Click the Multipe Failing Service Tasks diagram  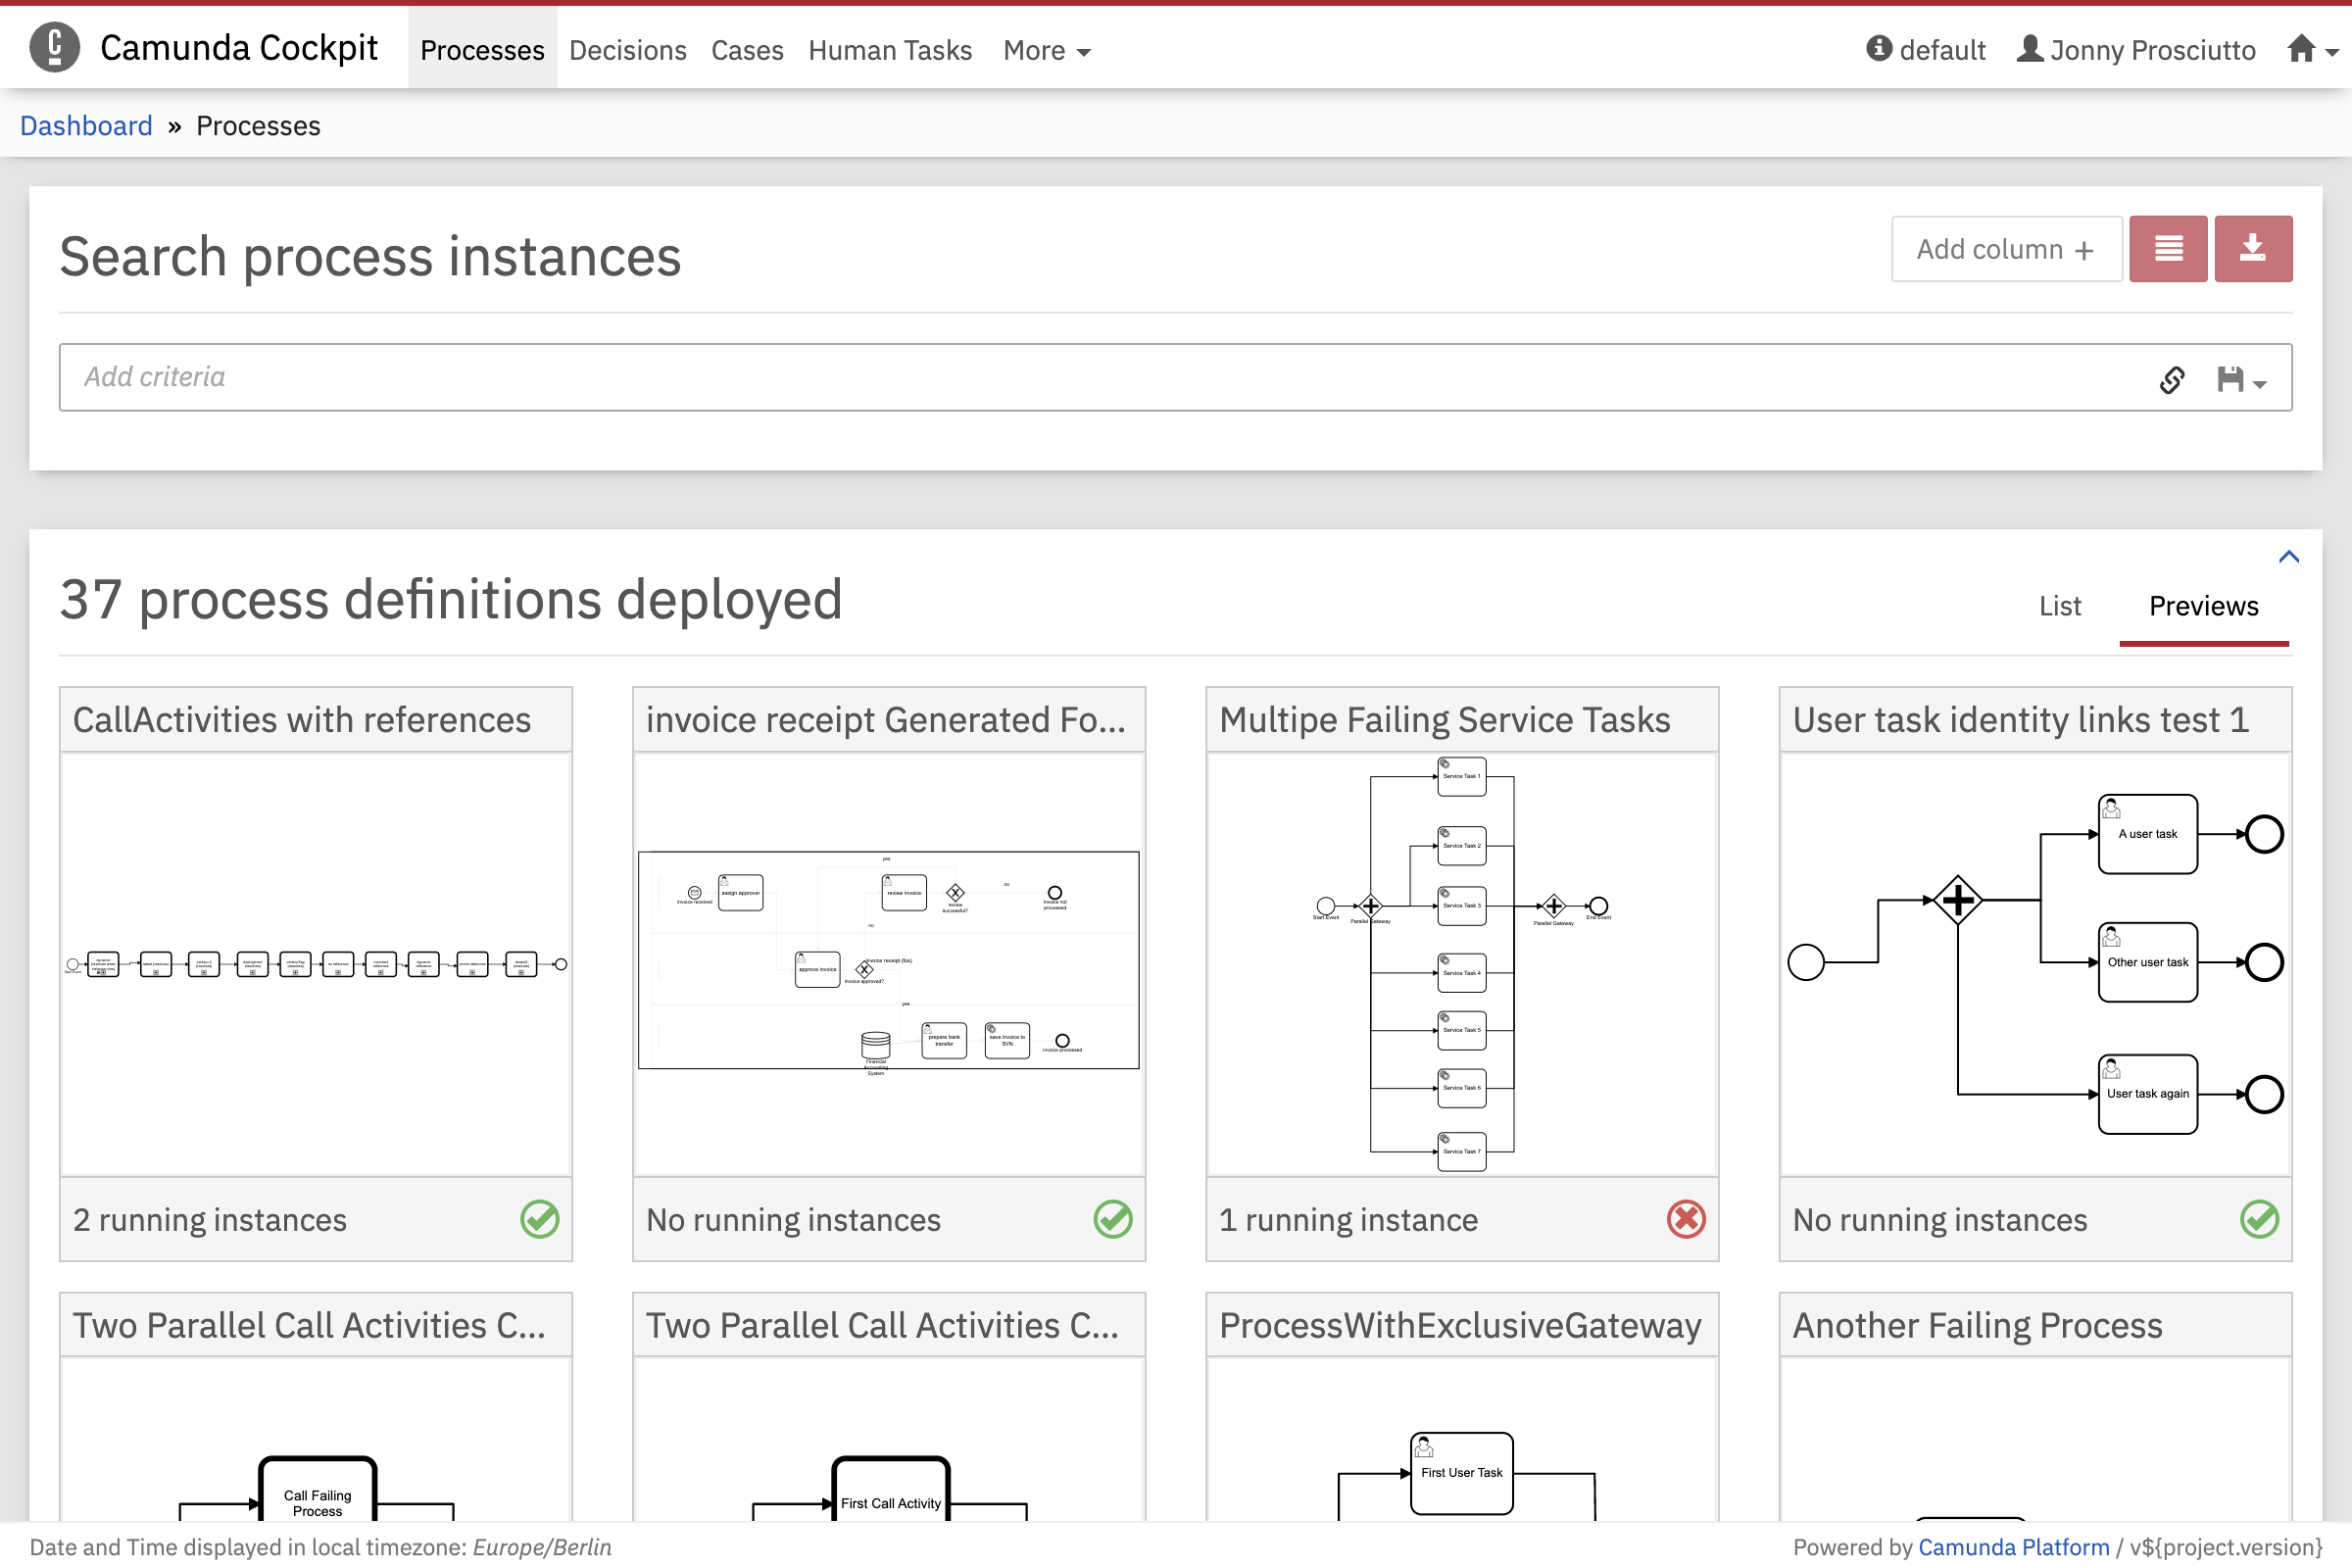click(1461, 964)
